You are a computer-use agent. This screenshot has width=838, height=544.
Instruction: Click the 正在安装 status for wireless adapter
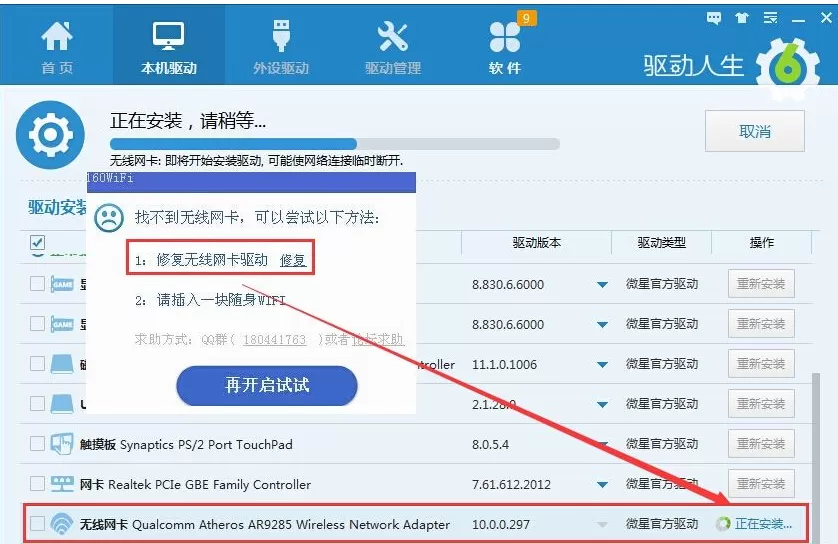point(763,524)
